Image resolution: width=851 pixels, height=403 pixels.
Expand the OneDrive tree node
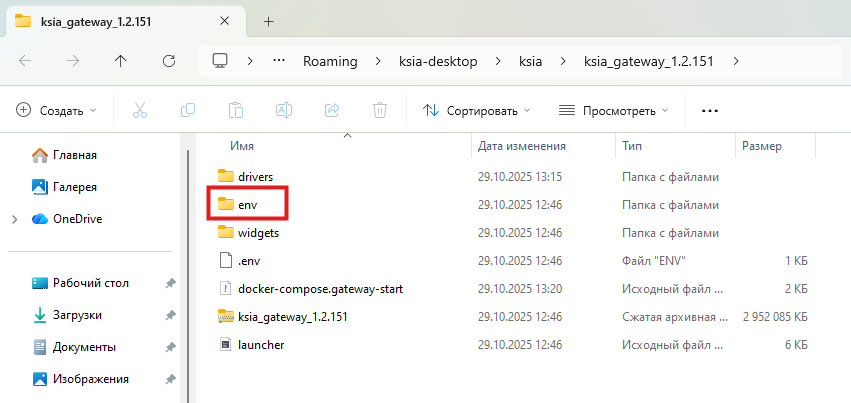coord(14,219)
